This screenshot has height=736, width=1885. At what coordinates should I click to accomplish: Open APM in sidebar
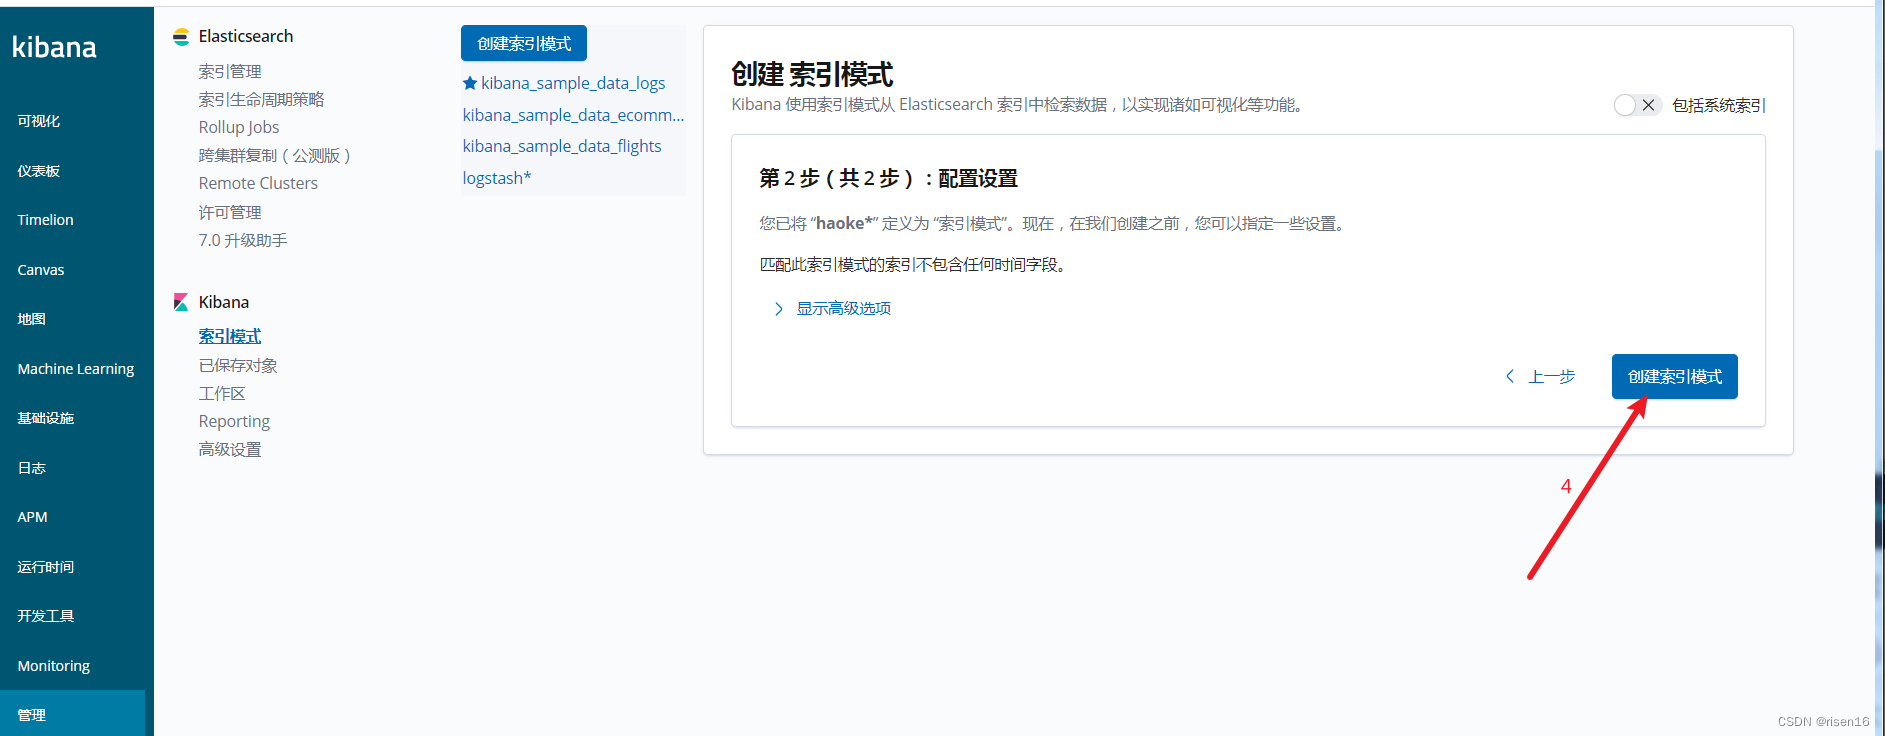[32, 517]
